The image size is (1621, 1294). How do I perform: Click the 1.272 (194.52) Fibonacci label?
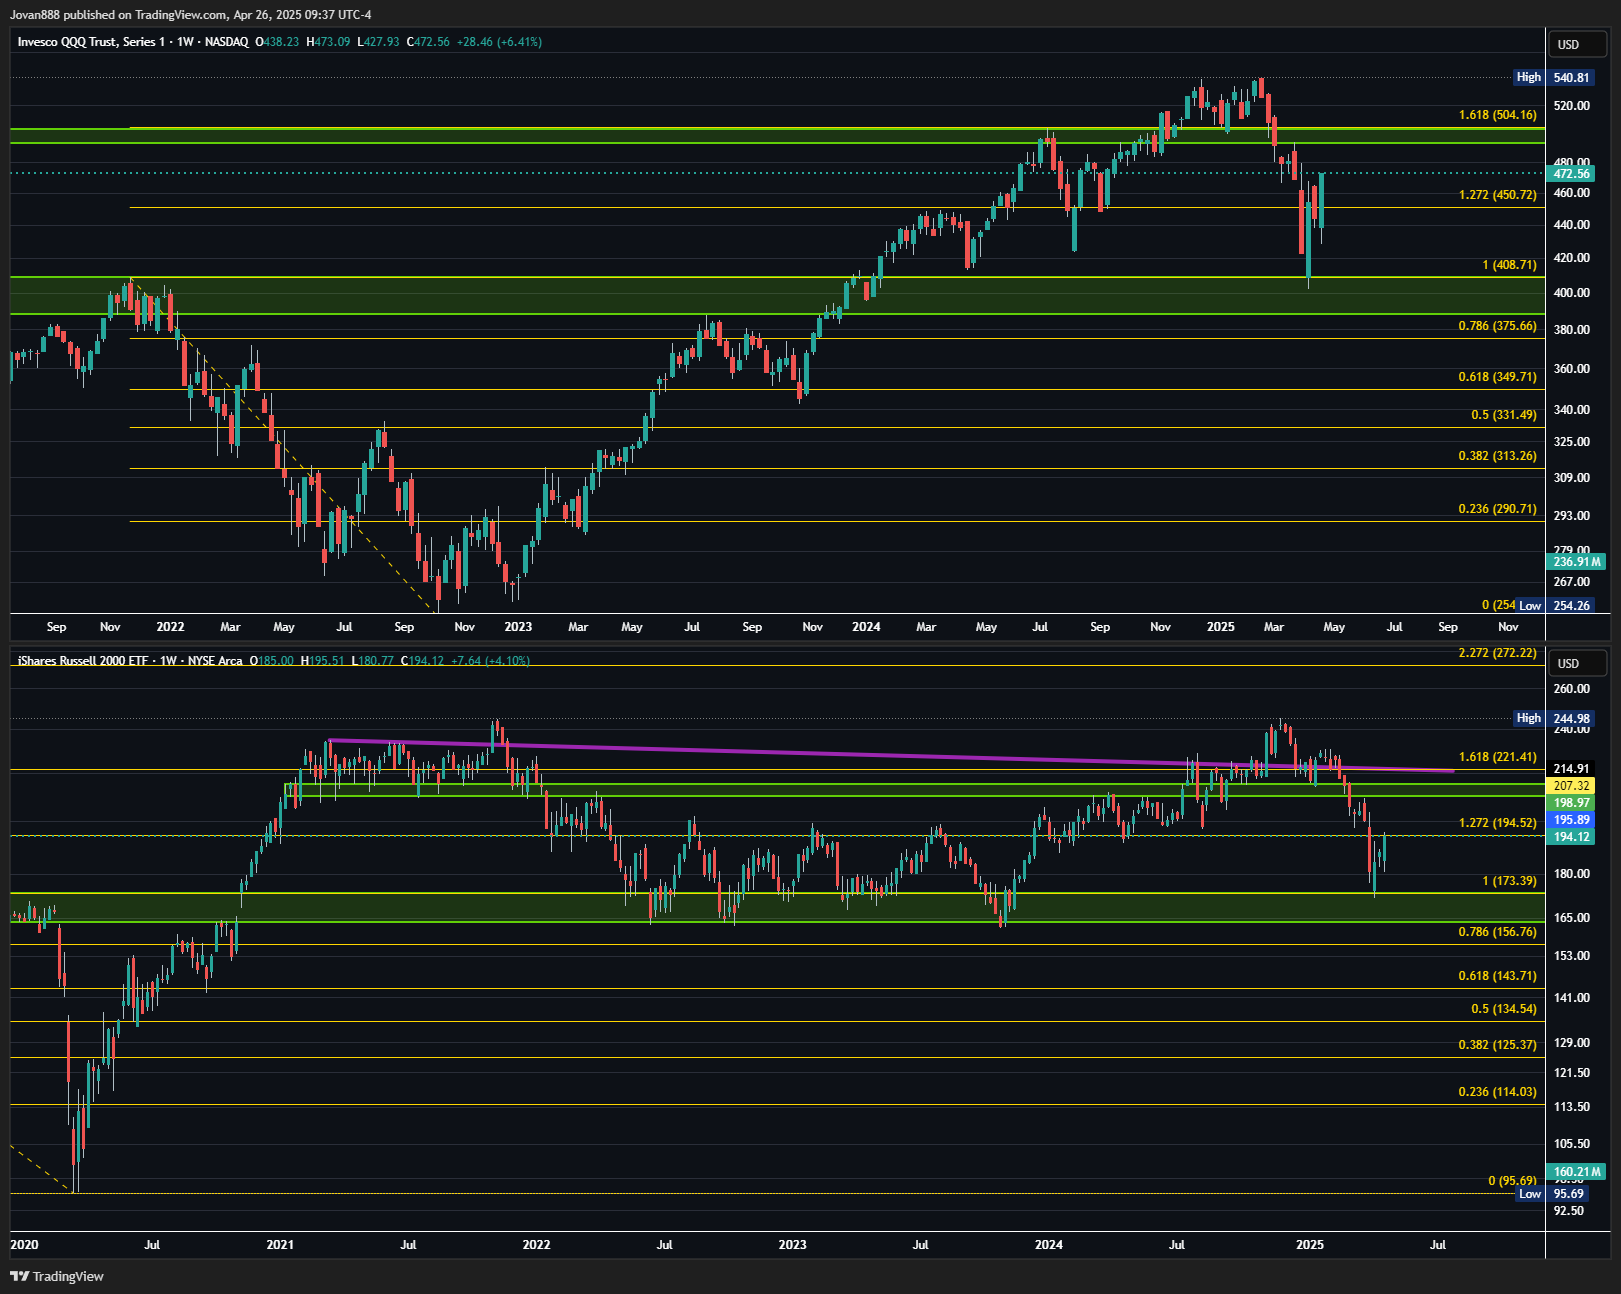1497,823
